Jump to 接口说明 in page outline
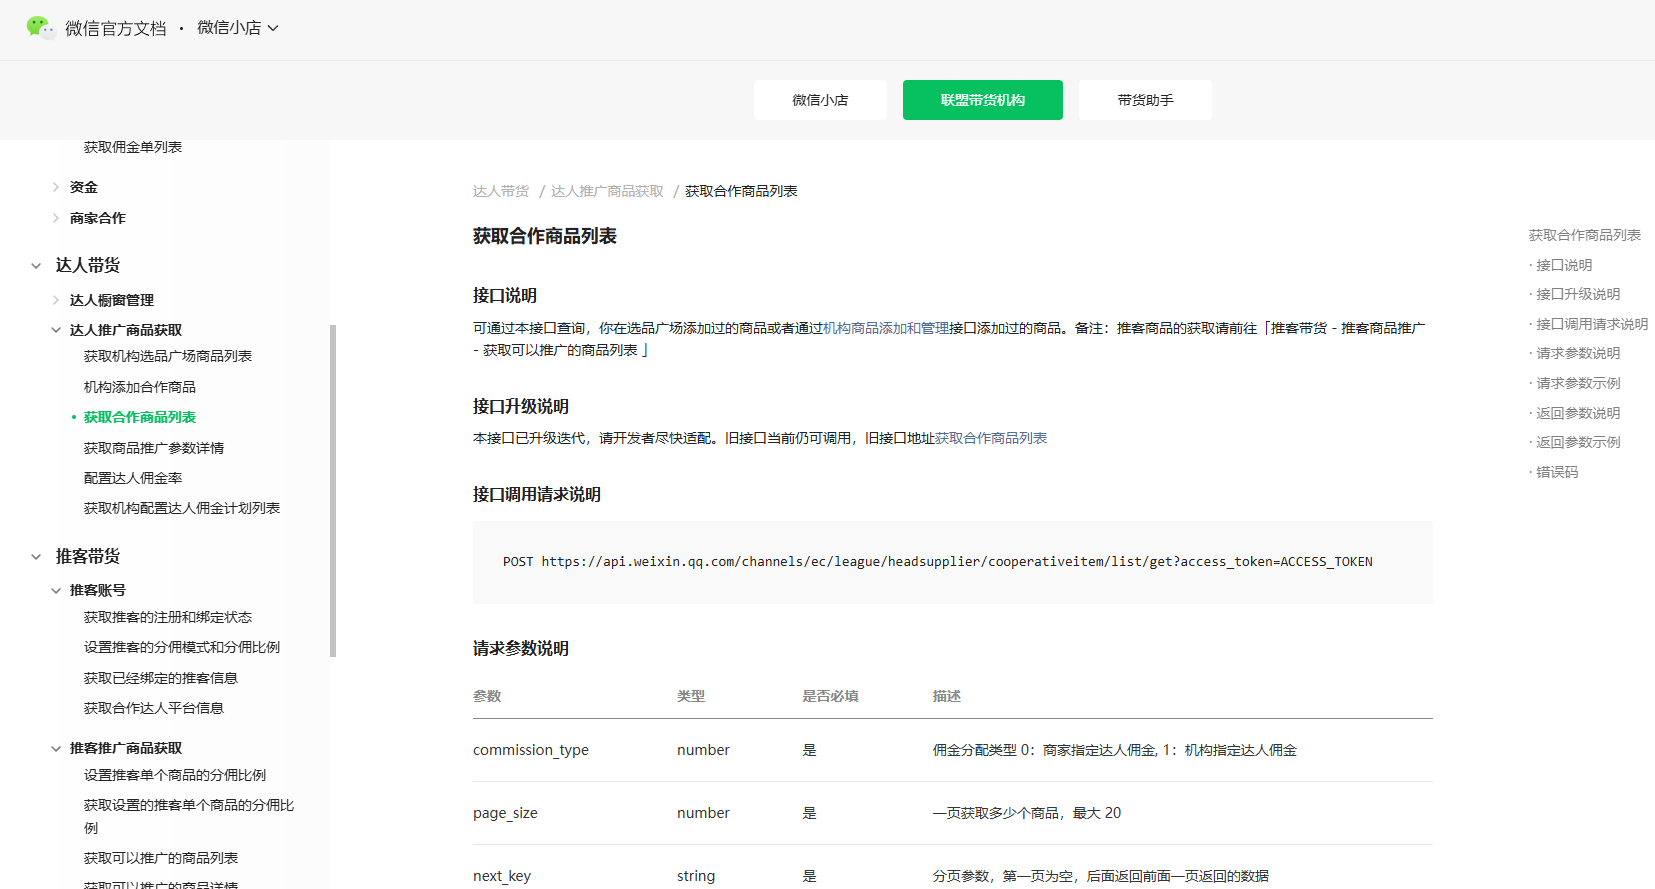This screenshot has width=1655, height=889. click(x=1564, y=265)
